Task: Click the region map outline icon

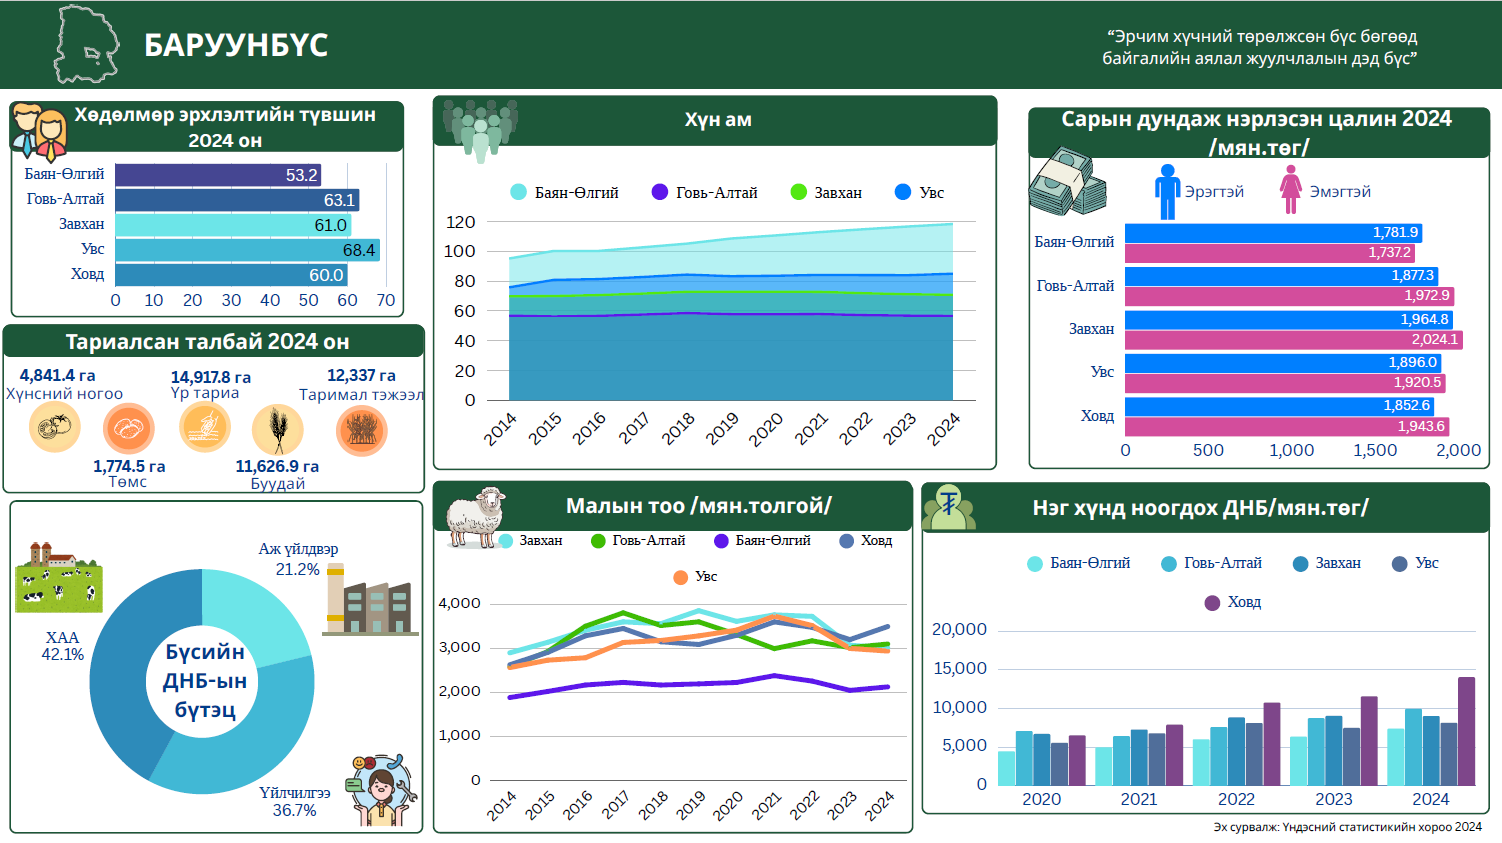Action: tap(86, 44)
